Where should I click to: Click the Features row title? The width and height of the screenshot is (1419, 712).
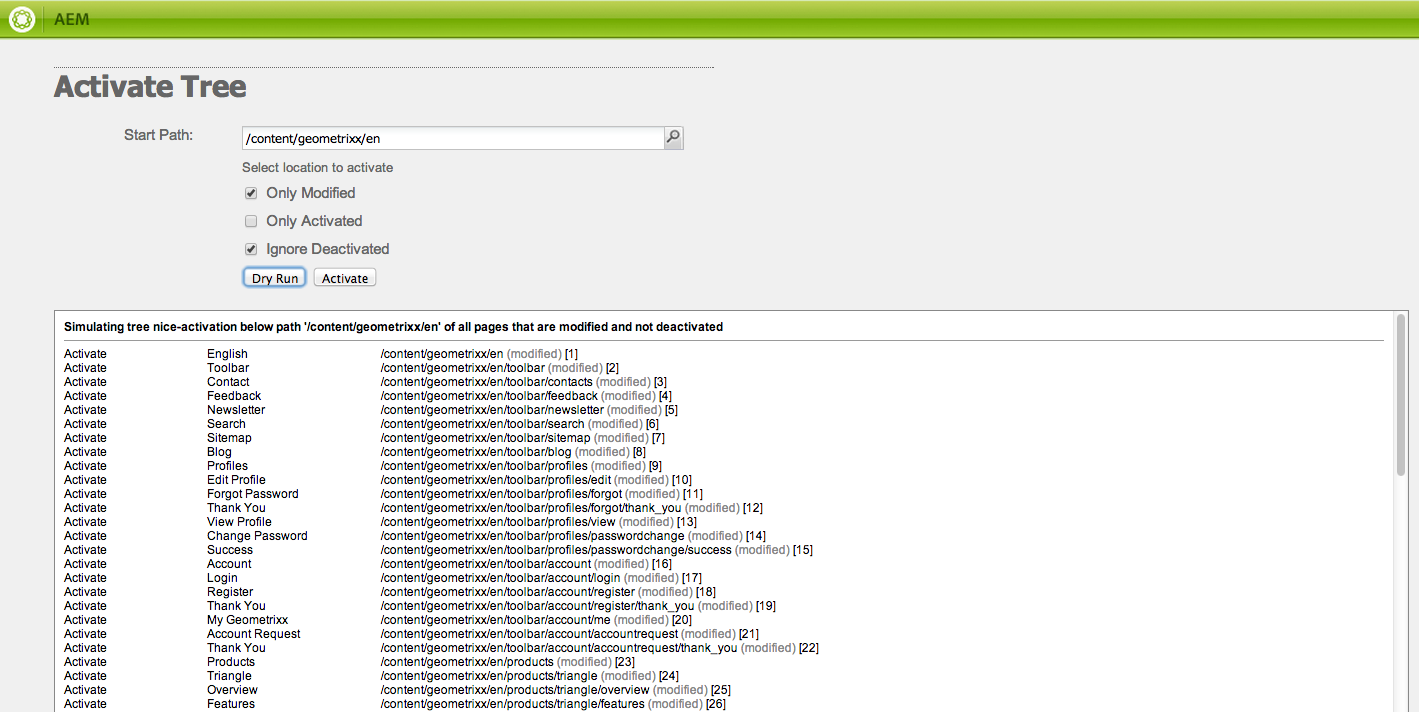tap(231, 704)
